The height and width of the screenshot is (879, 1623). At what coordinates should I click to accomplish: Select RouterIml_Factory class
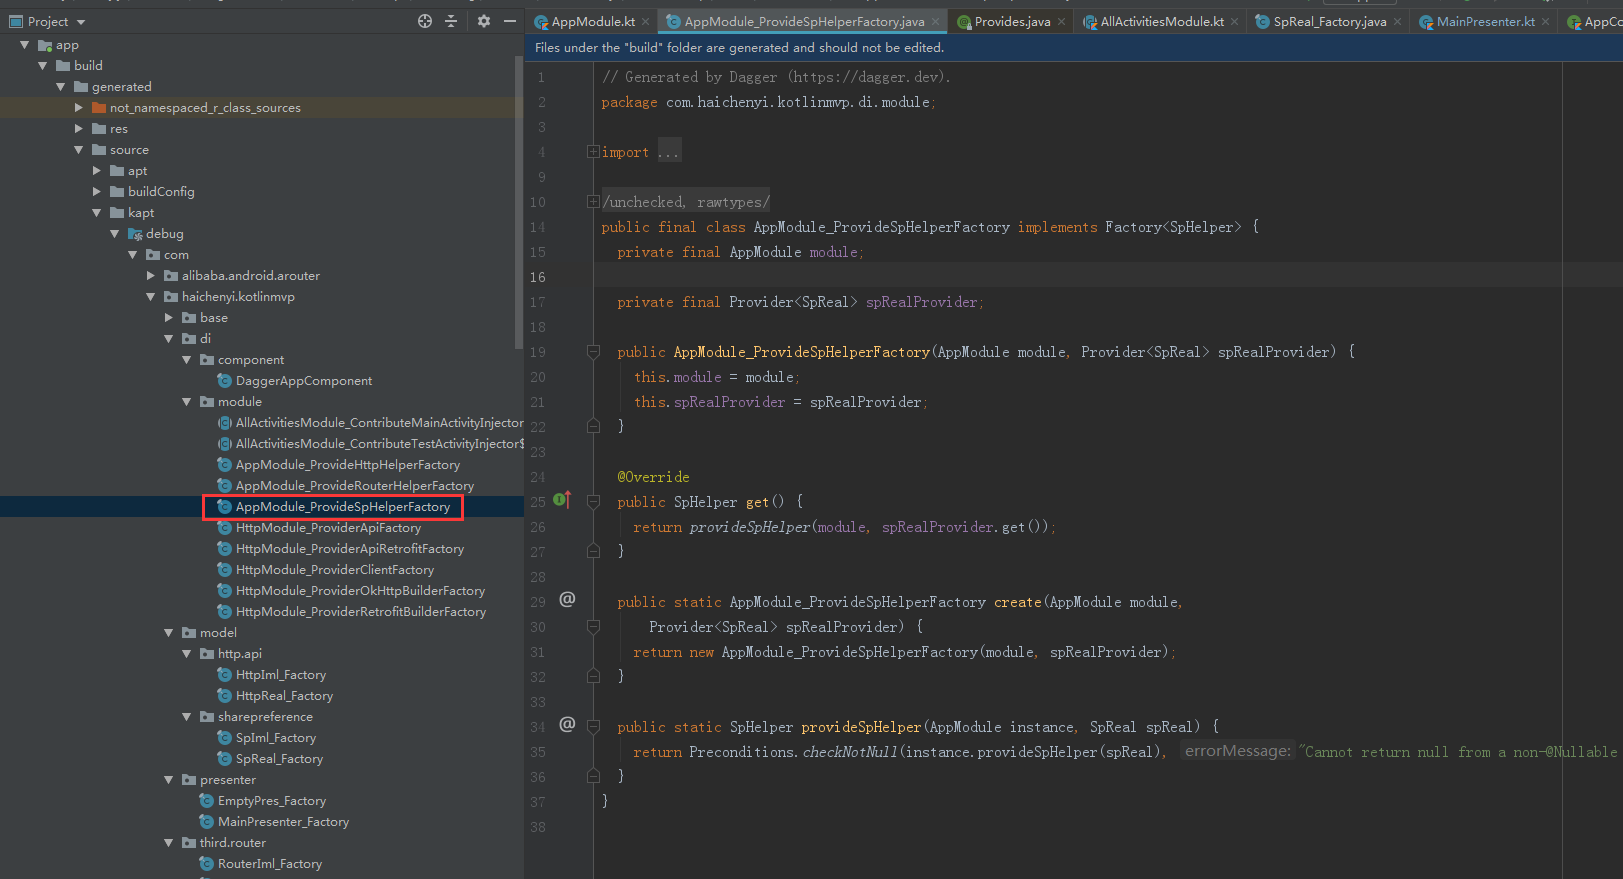point(270,864)
